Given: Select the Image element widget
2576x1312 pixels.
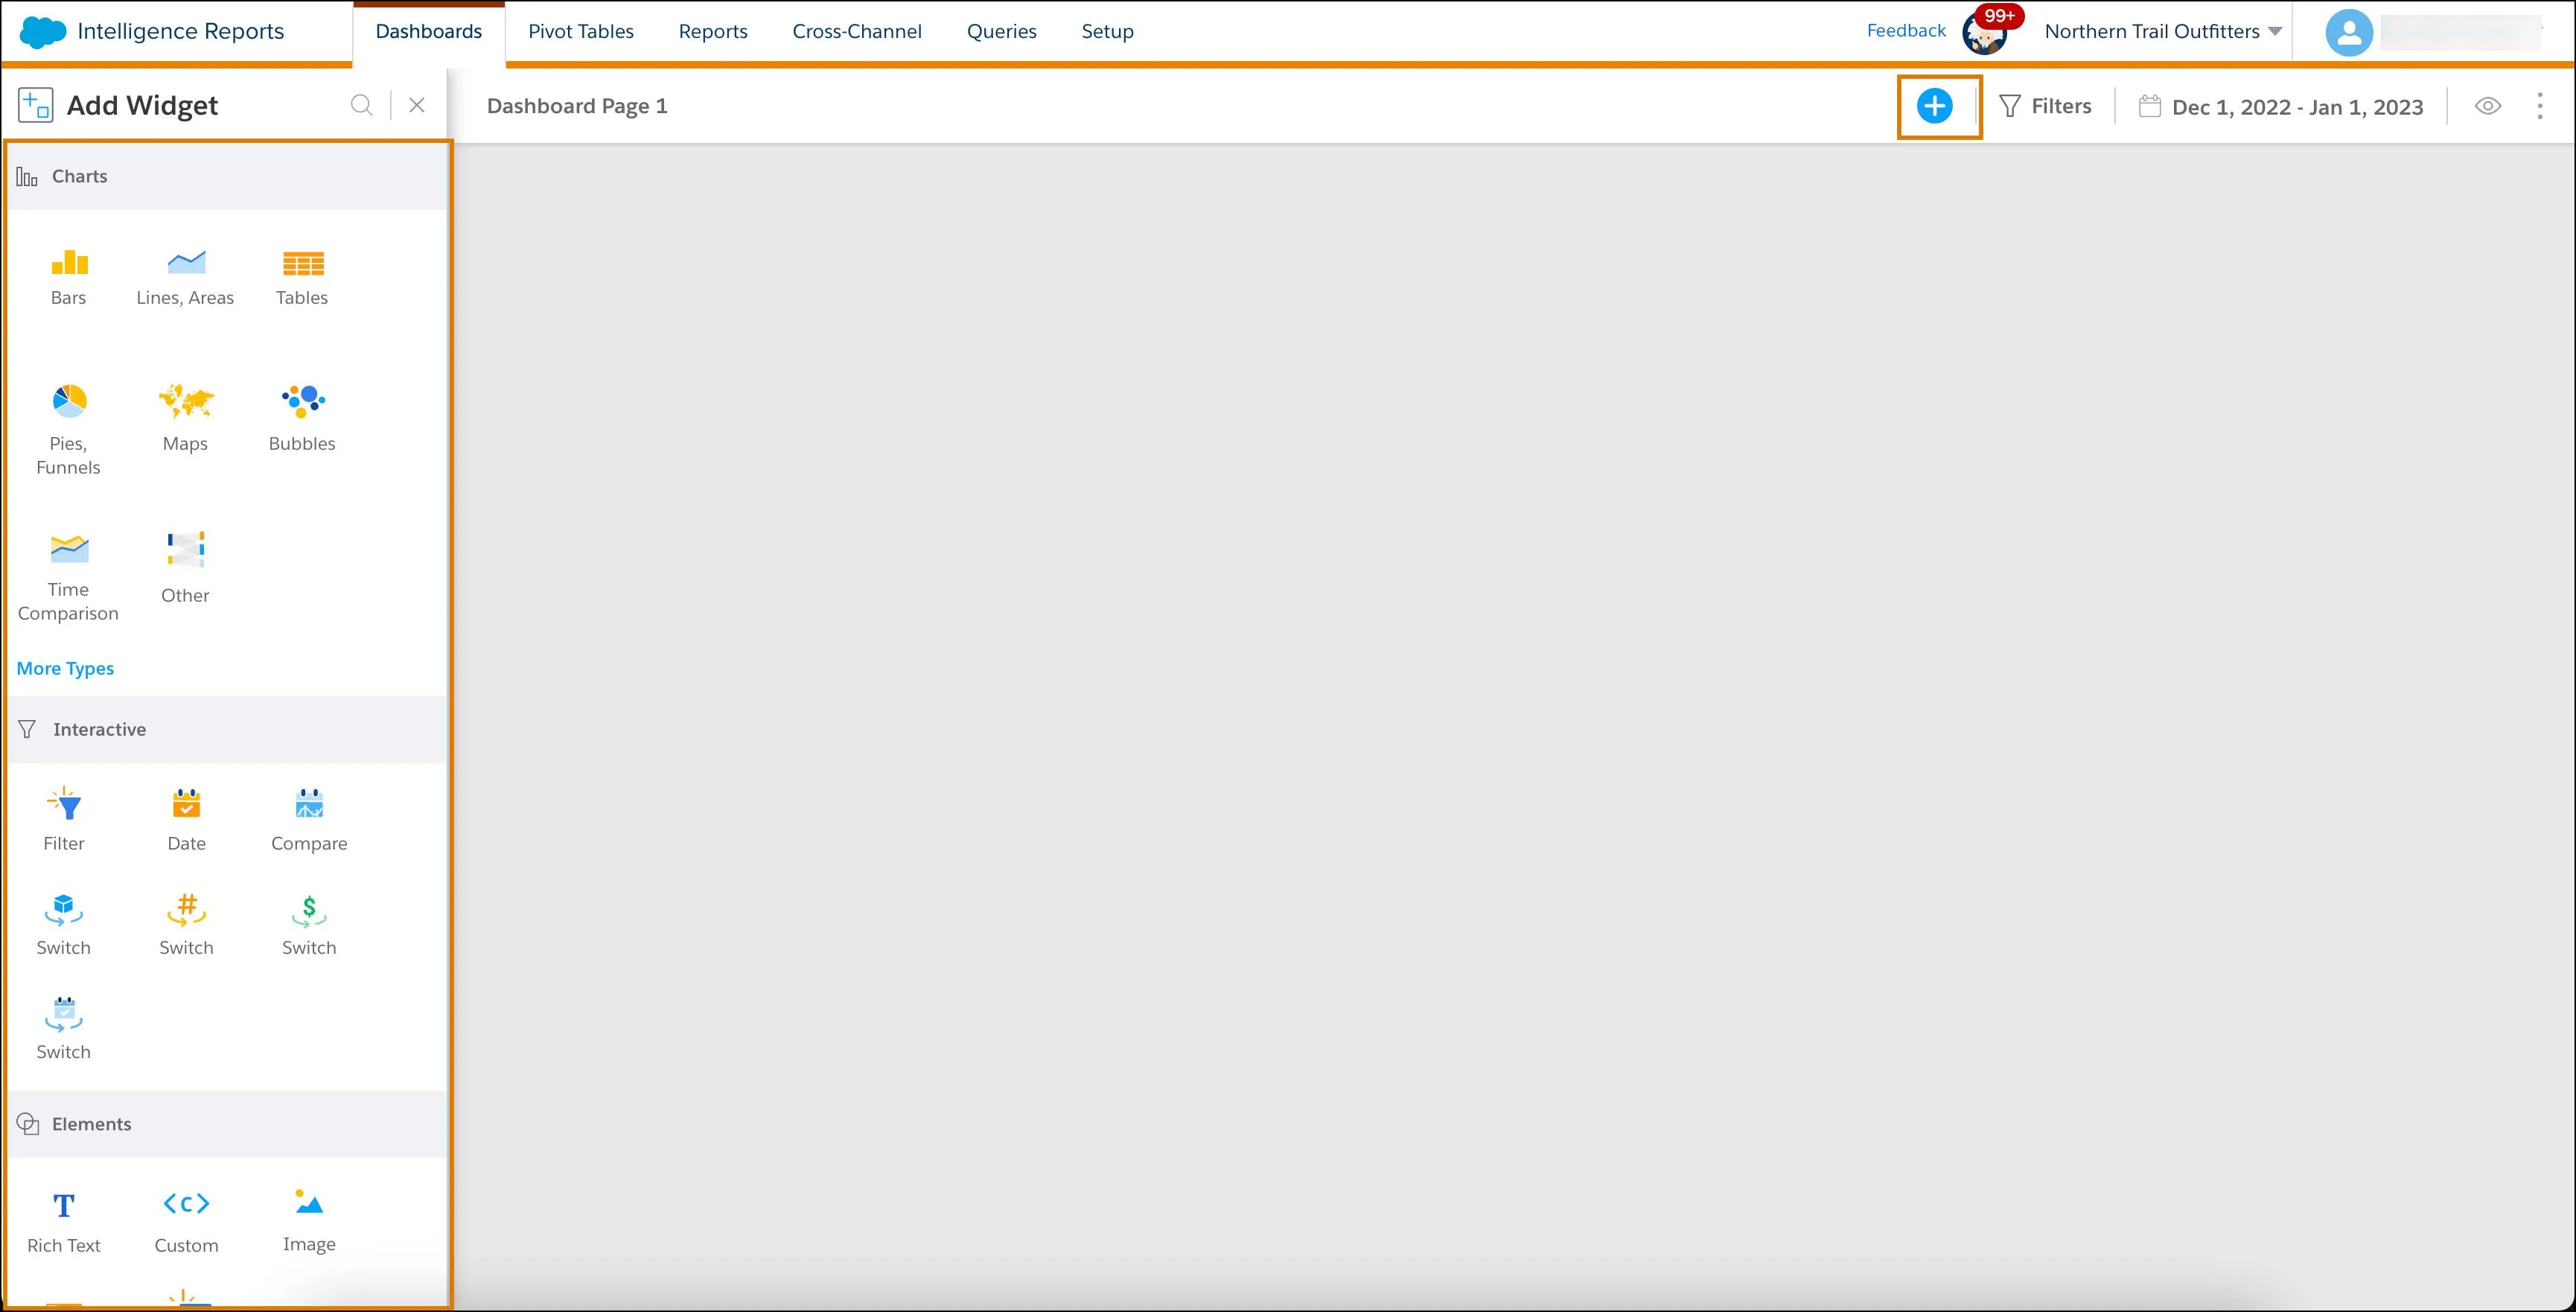Looking at the screenshot, I should click(x=307, y=1218).
